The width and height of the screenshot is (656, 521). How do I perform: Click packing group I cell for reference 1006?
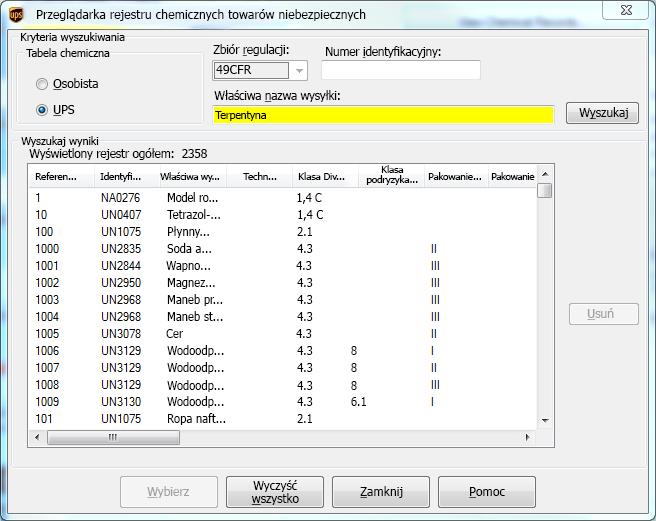click(x=432, y=351)
